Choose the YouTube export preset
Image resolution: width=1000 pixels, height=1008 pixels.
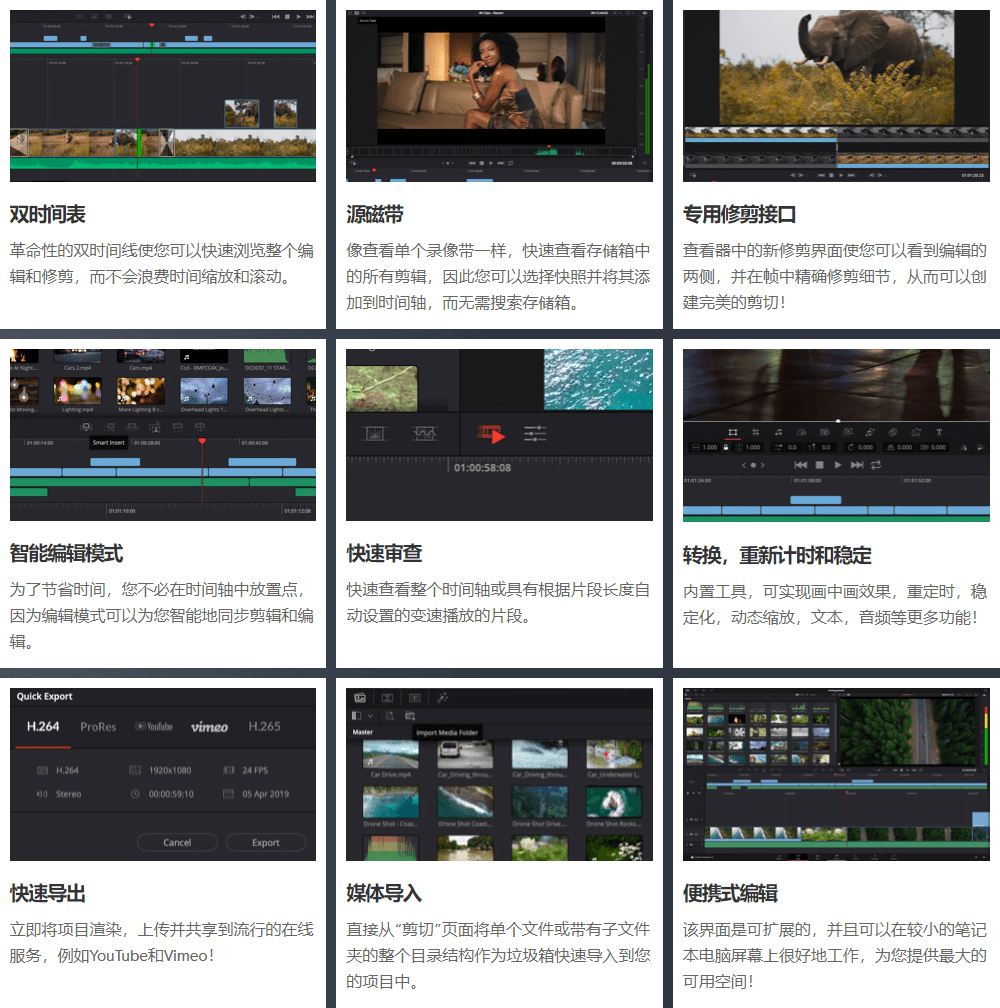[153, 727]
